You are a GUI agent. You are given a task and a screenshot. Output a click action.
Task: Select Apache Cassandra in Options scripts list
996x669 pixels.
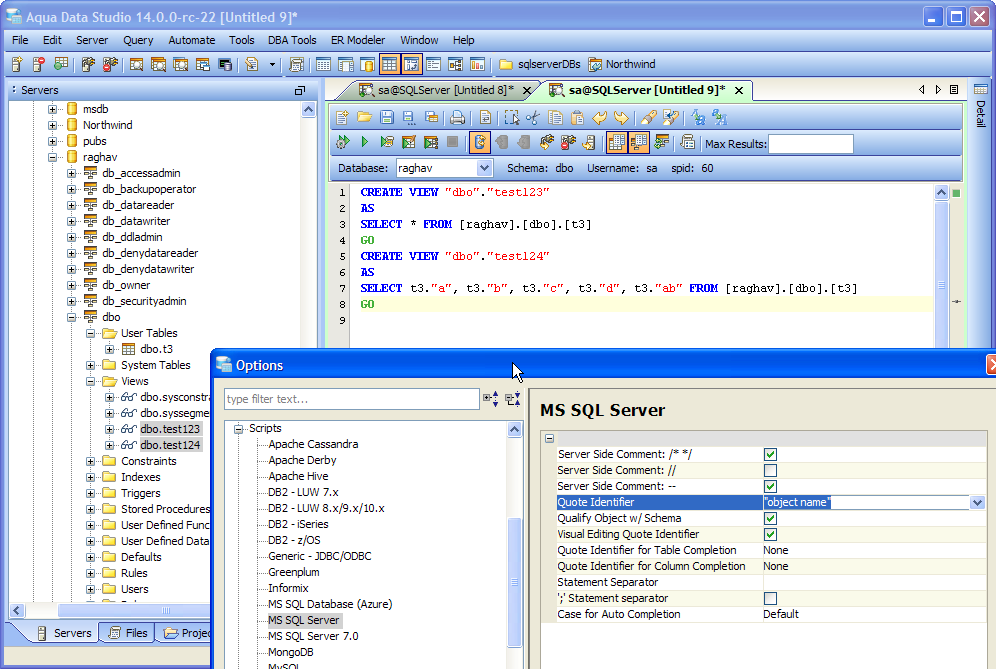(313, 444)
